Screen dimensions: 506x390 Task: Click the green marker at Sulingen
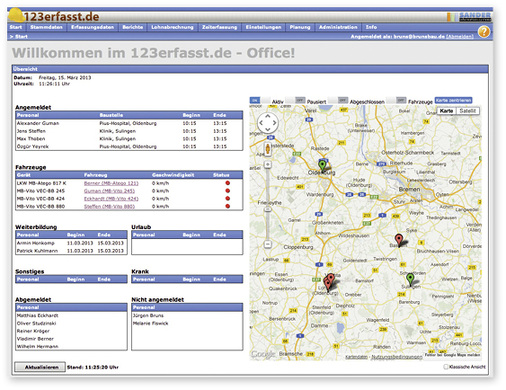(x=410, y=279)
